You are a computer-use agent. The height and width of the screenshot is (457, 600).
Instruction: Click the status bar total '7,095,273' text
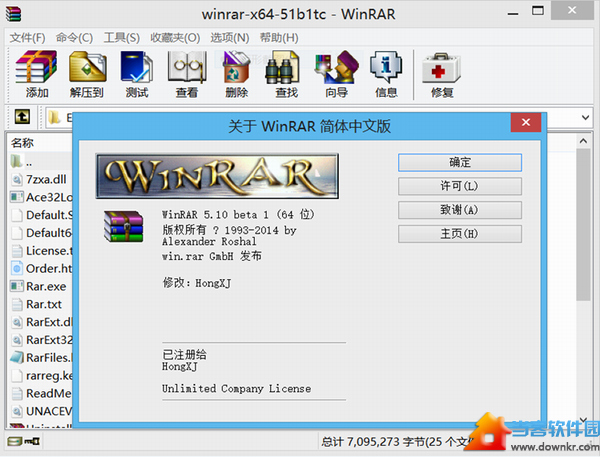pos(373,442)
